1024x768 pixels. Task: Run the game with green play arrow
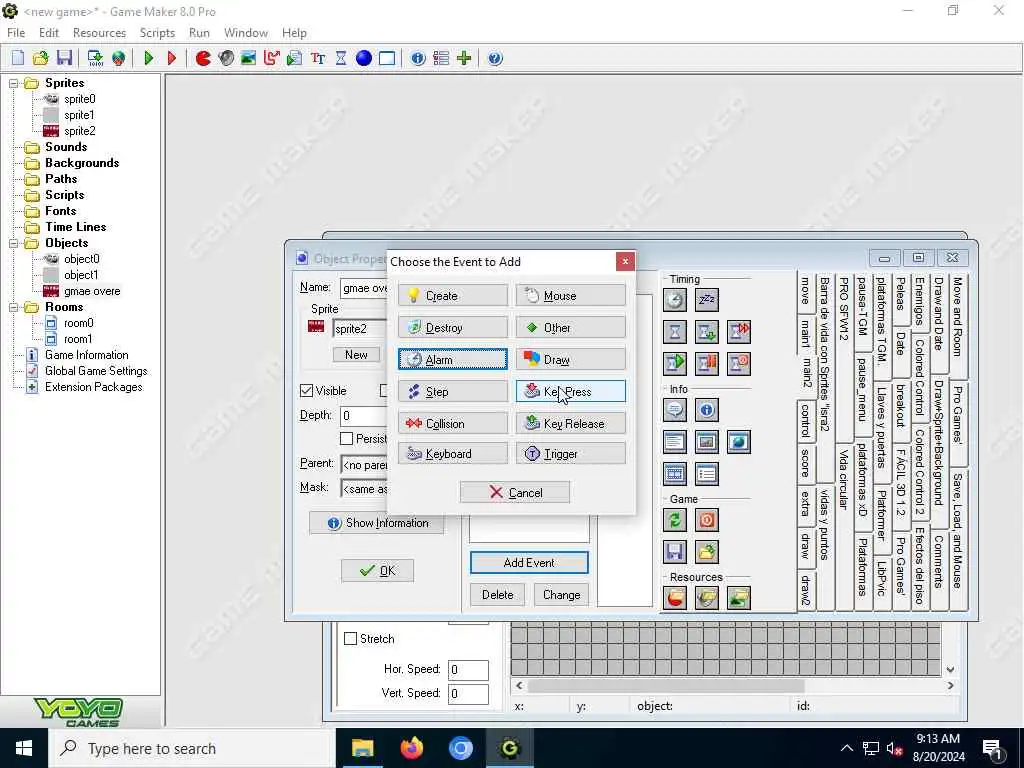[149, 58]
